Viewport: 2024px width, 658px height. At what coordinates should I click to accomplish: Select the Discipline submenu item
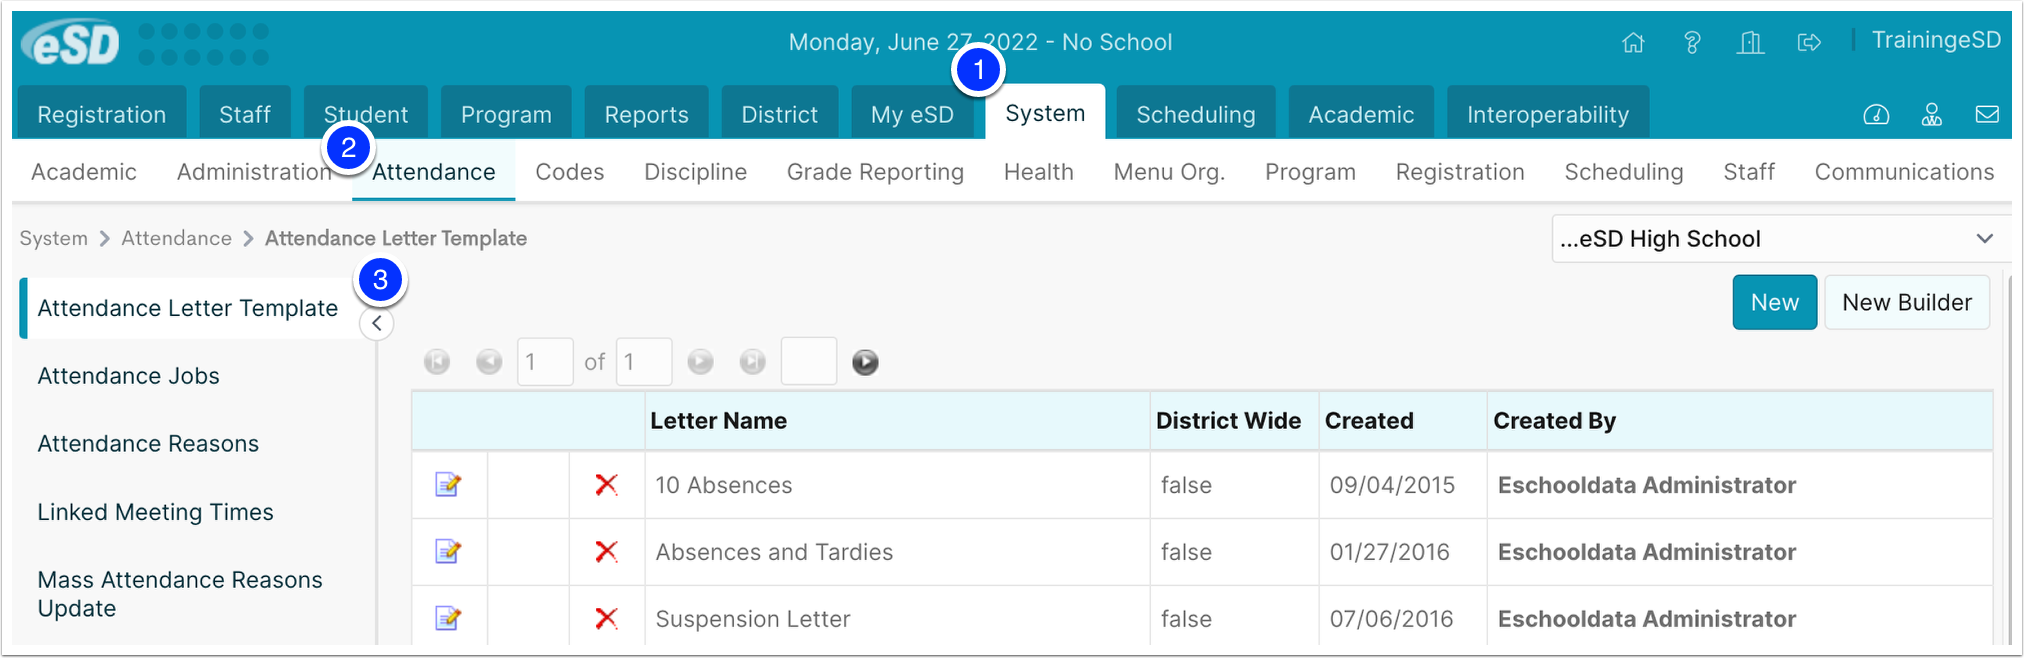click(x=696, y=172)
